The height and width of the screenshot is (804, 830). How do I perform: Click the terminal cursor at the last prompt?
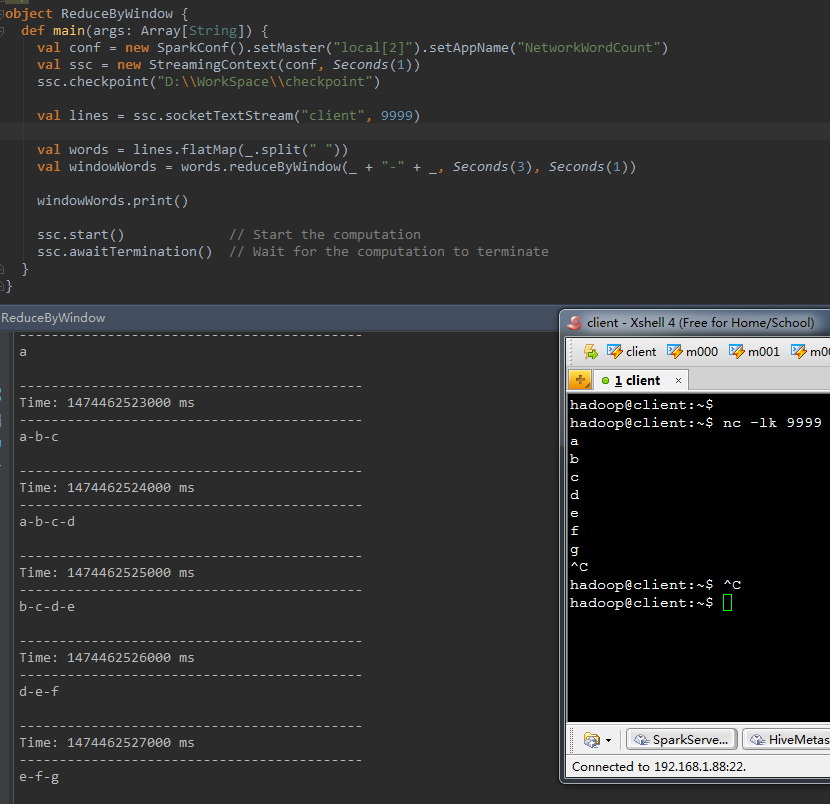(727, 602)
